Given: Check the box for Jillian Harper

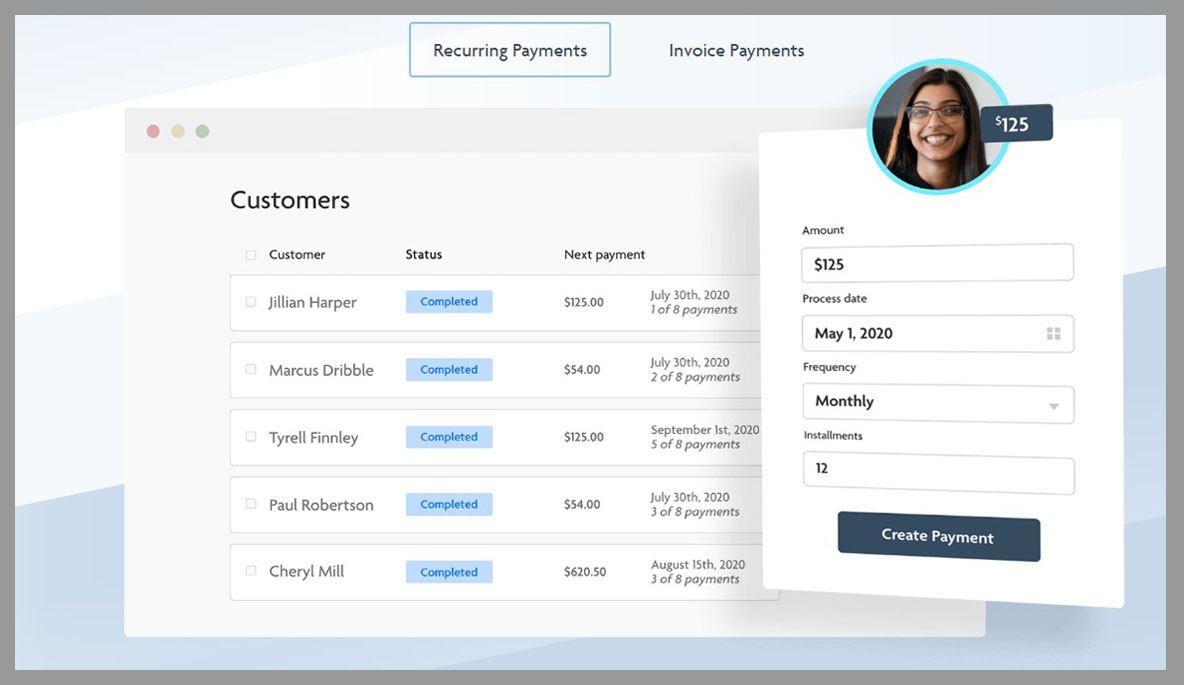Looking at the screenshot, I should [x=251, y=302].
